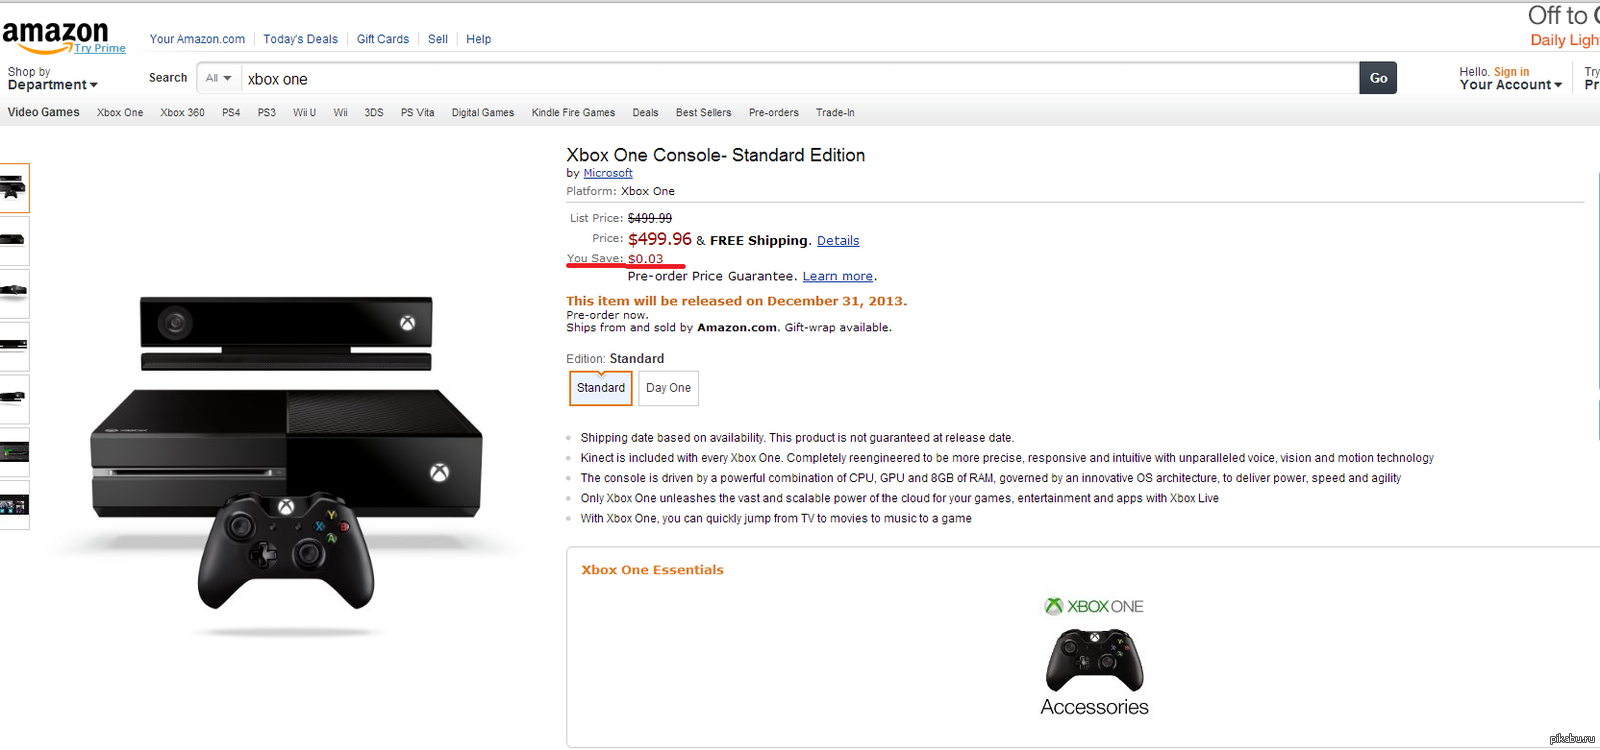Viewport: 1600px width, 750px height.
Task: Navigate to Xbox 360 category
Action: [182, 113]
